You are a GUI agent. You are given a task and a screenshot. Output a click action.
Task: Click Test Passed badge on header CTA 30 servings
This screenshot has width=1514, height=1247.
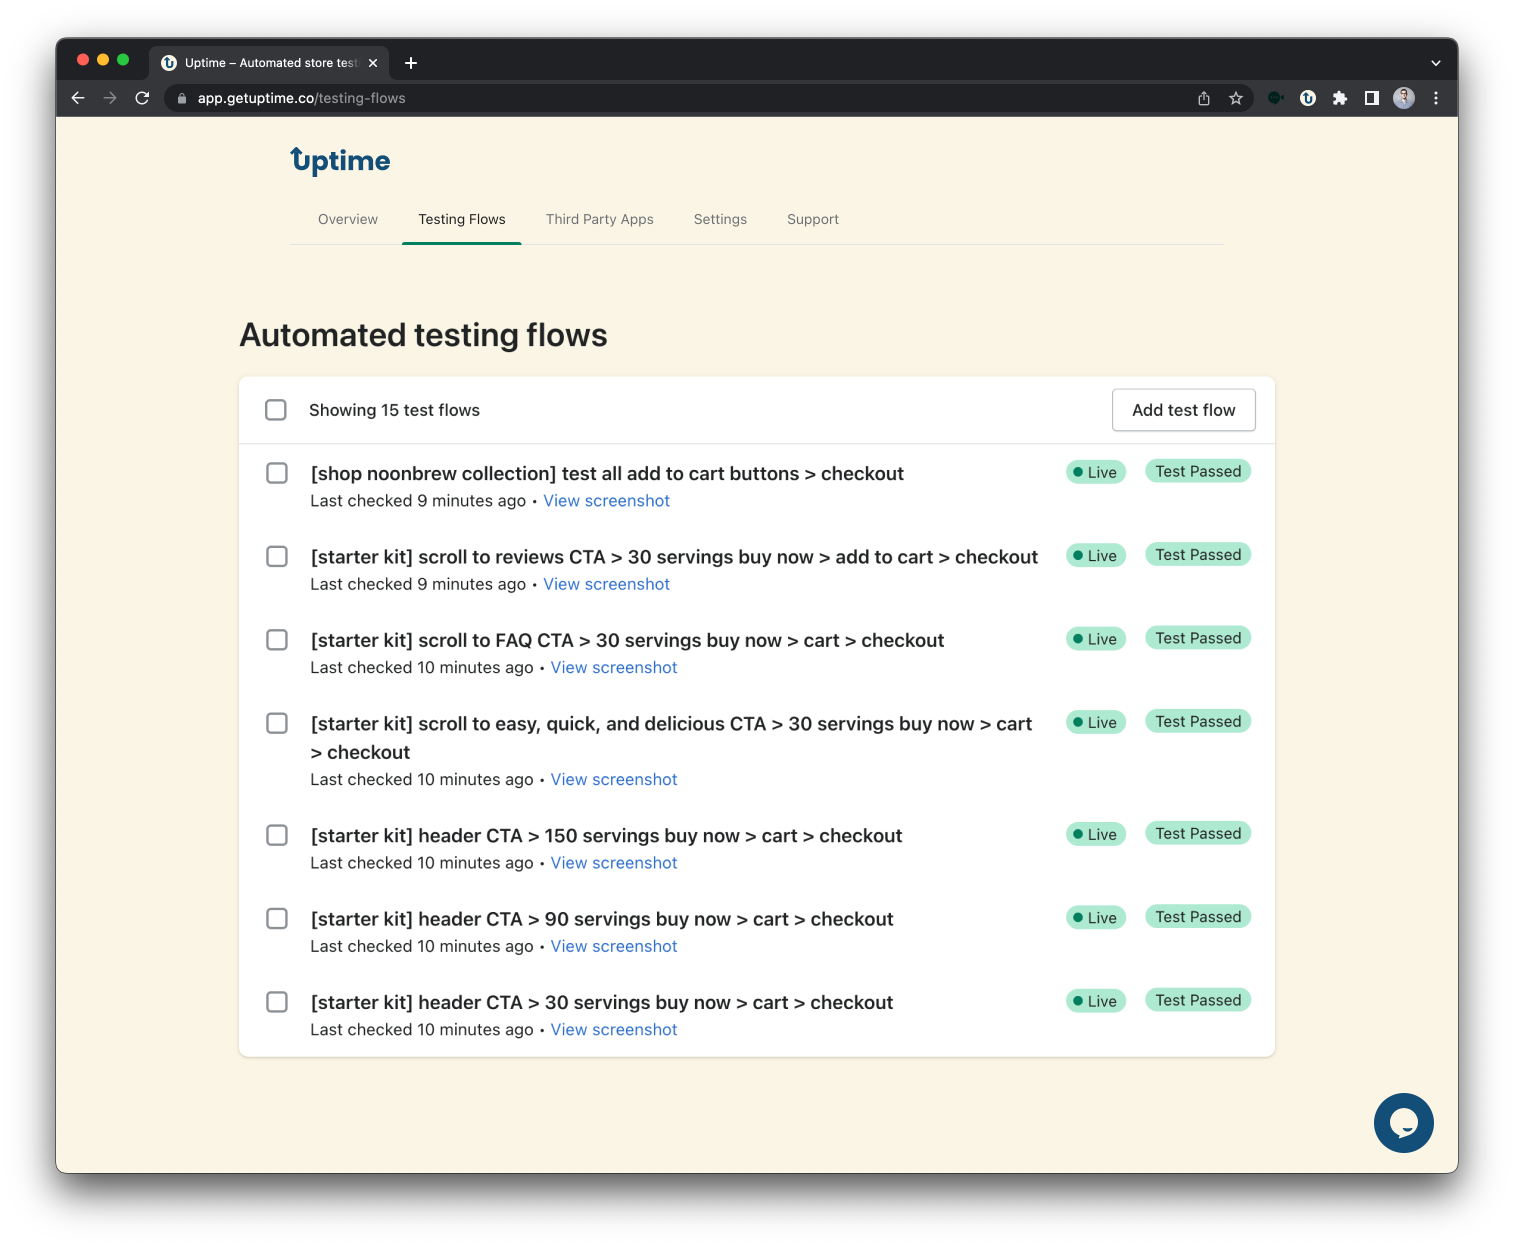[1198, 1000]
